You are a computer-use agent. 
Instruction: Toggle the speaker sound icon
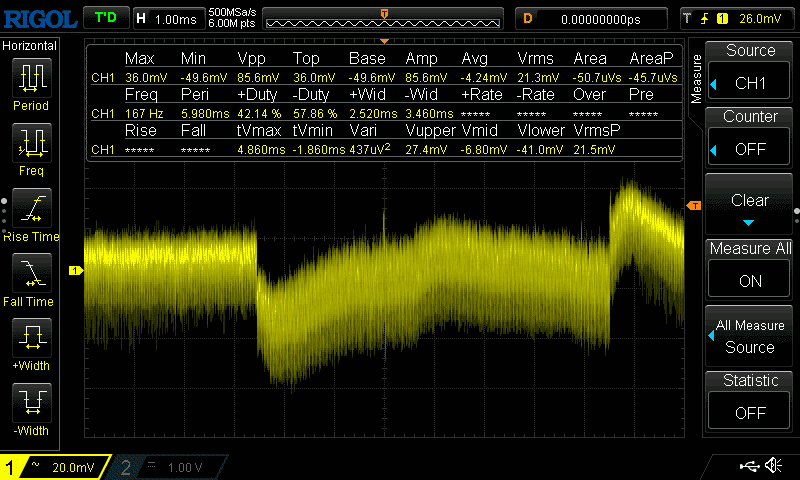click(x=773, y=466)
